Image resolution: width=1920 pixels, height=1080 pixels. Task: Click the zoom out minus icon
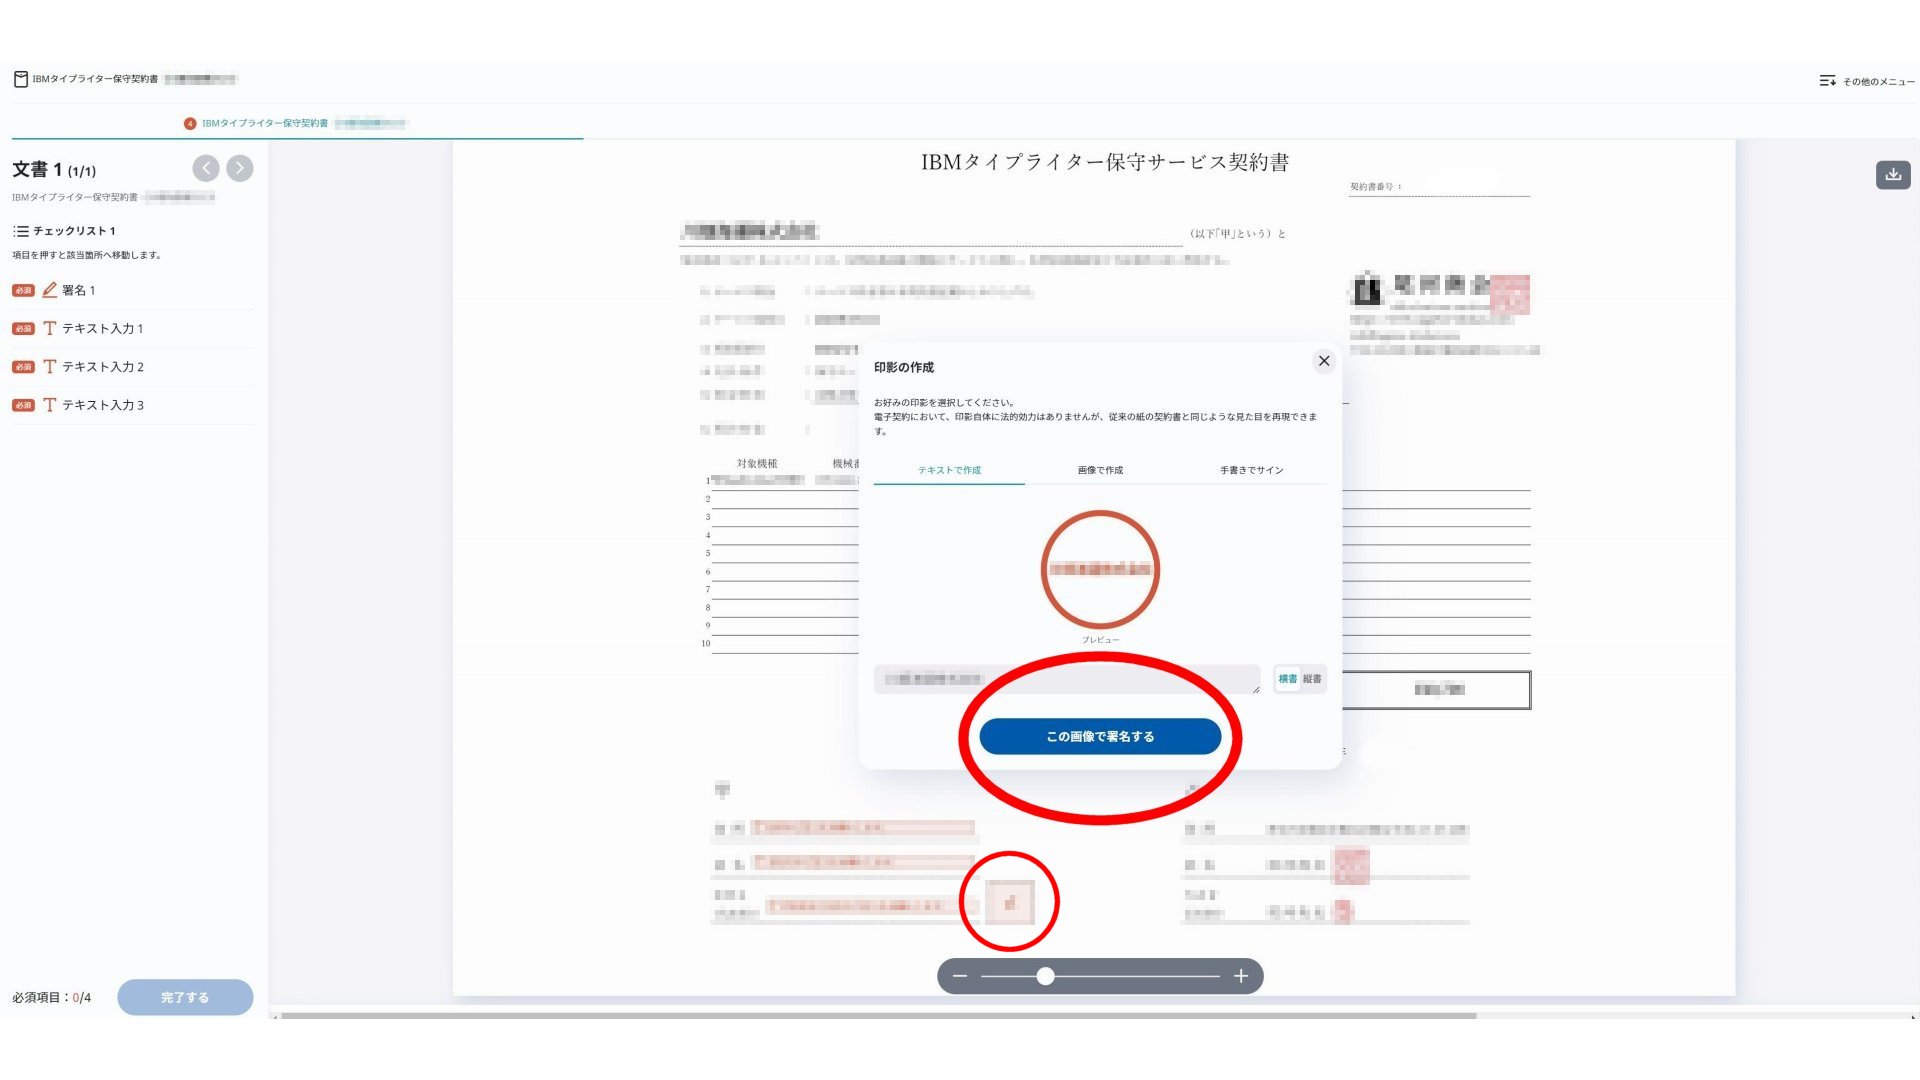(960, 976)
